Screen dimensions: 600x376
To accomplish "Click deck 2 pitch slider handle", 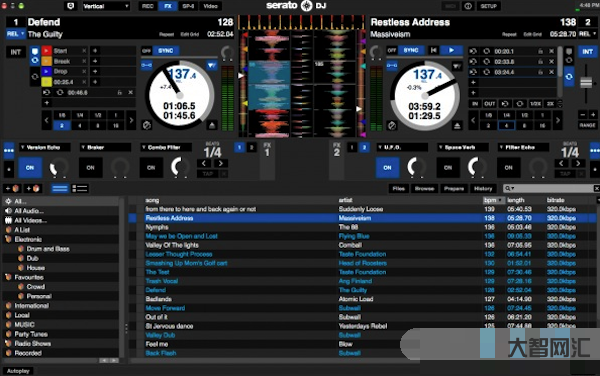I will coord(586,82).
